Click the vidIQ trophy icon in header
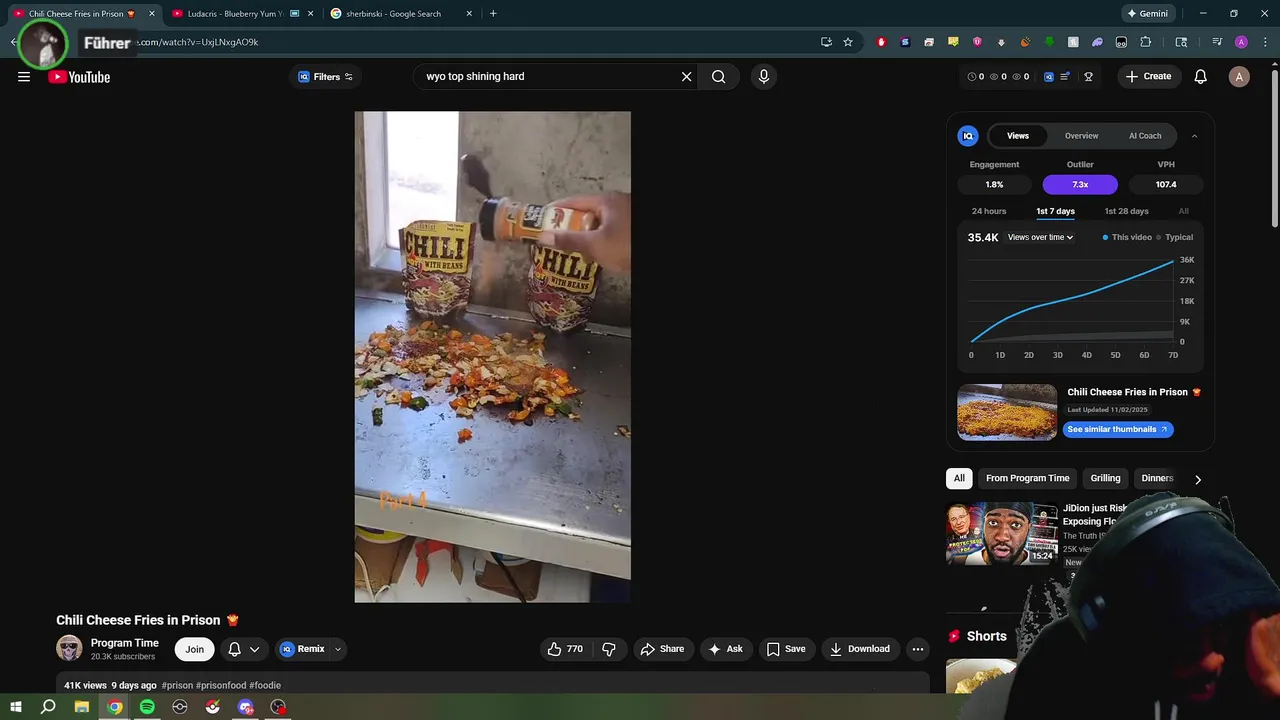This screenshot has height=720, width=1280. tap(1088, 77)
